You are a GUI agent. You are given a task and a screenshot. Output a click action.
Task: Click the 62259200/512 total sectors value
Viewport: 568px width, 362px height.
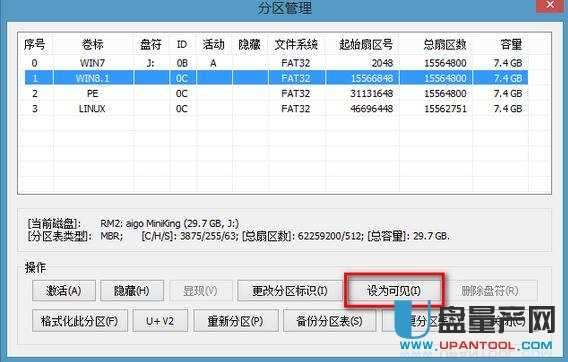coord(330,236)
